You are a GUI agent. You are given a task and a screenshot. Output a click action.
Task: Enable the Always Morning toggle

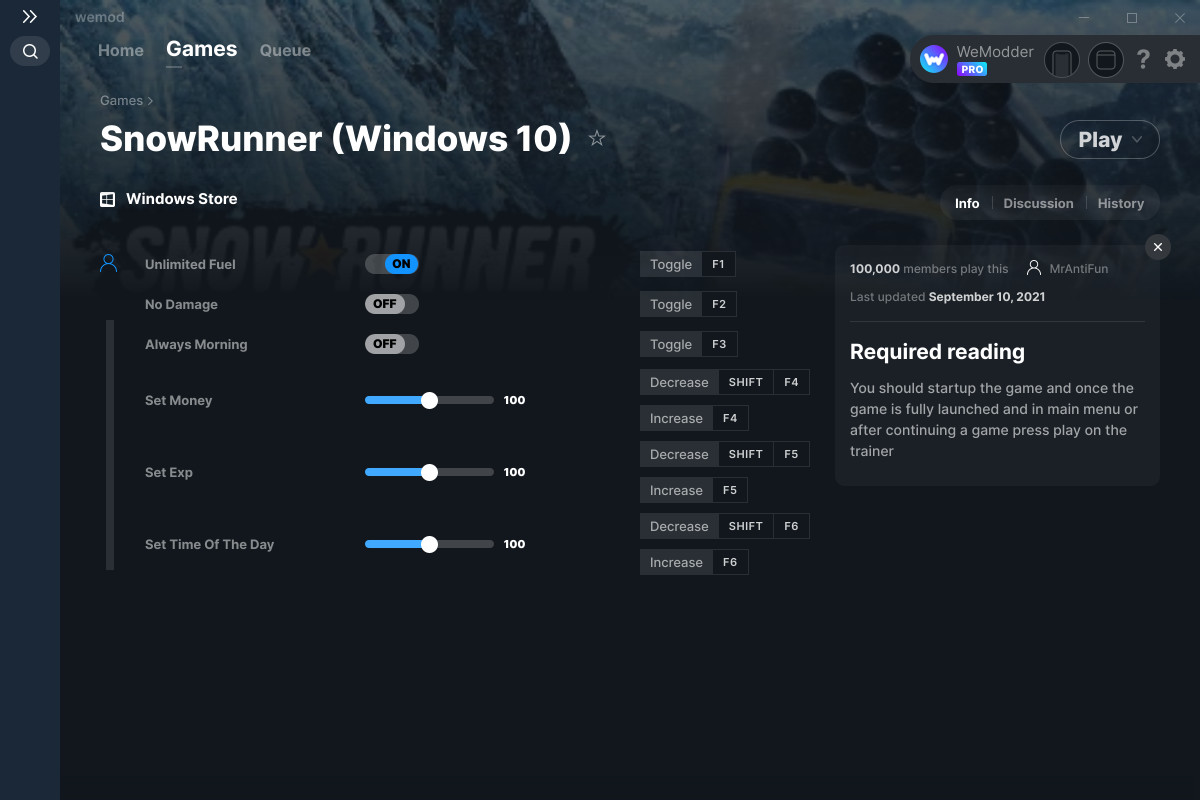pos(392,344)
